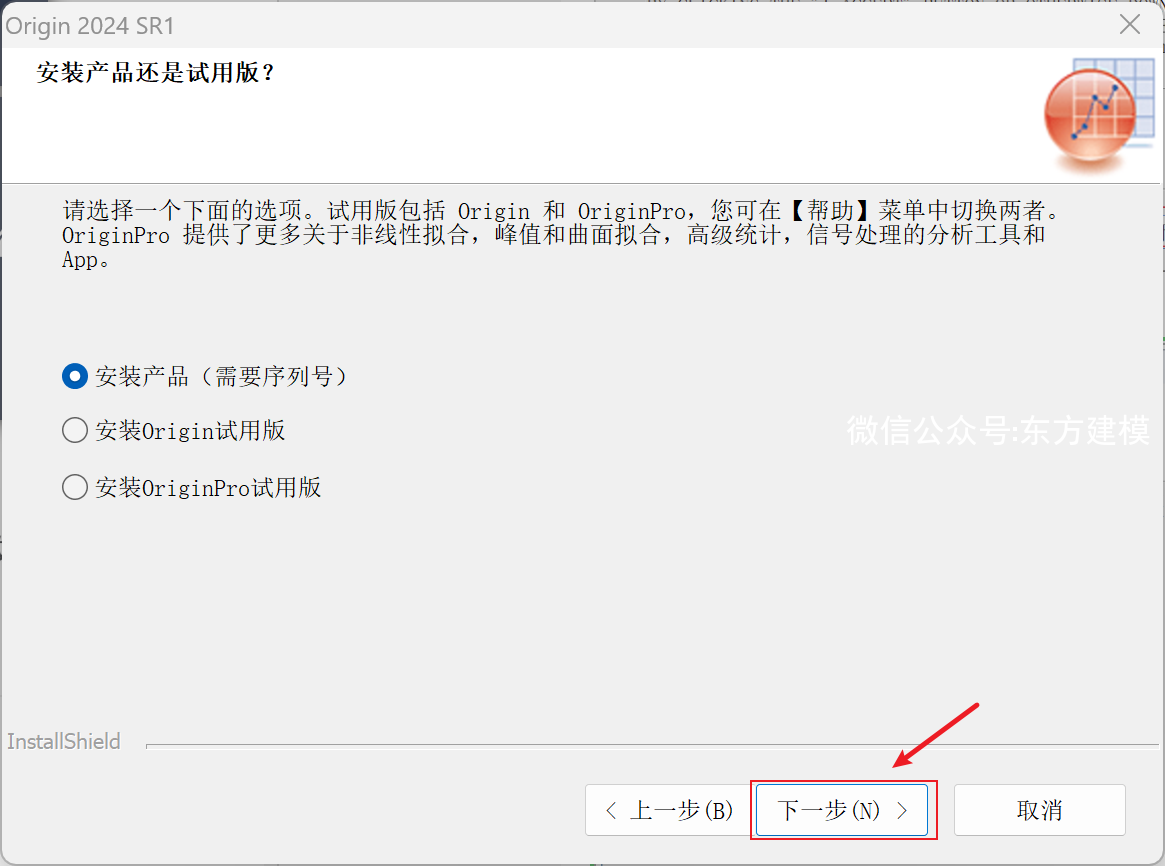Click the InstallShield label
The height and width of the screenshot is (866, 1165).
[64, 741]
